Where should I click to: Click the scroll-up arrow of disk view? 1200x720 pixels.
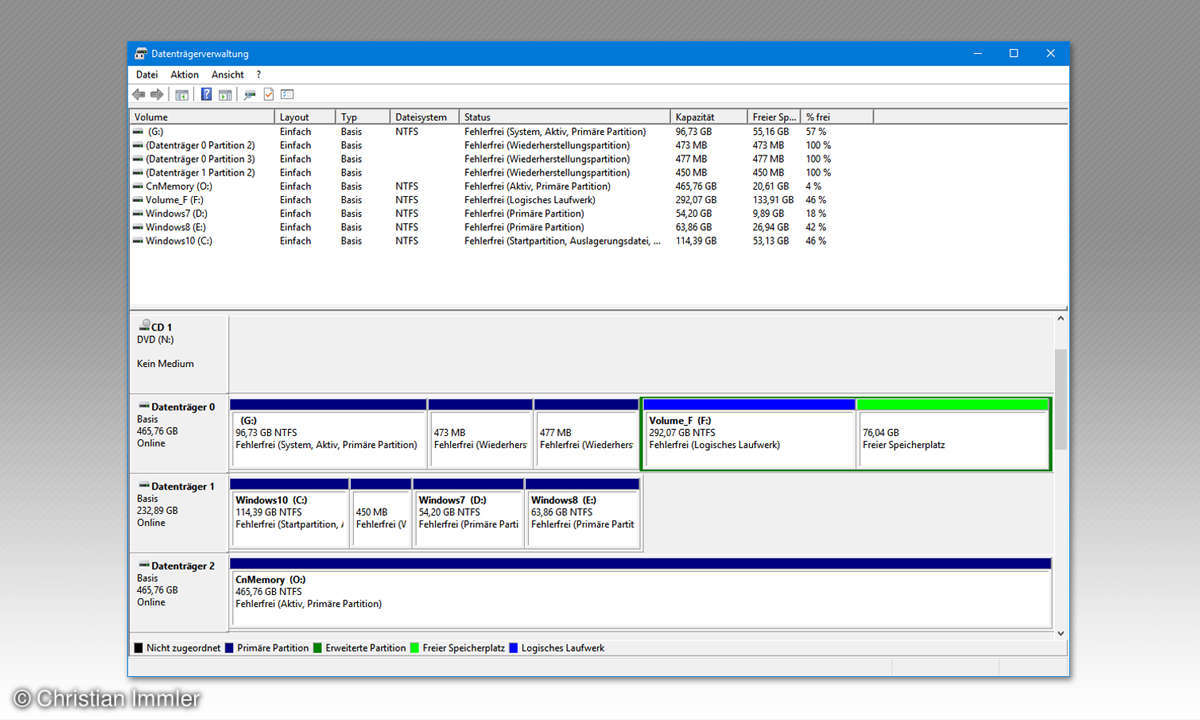click(x=1061, y=319)
